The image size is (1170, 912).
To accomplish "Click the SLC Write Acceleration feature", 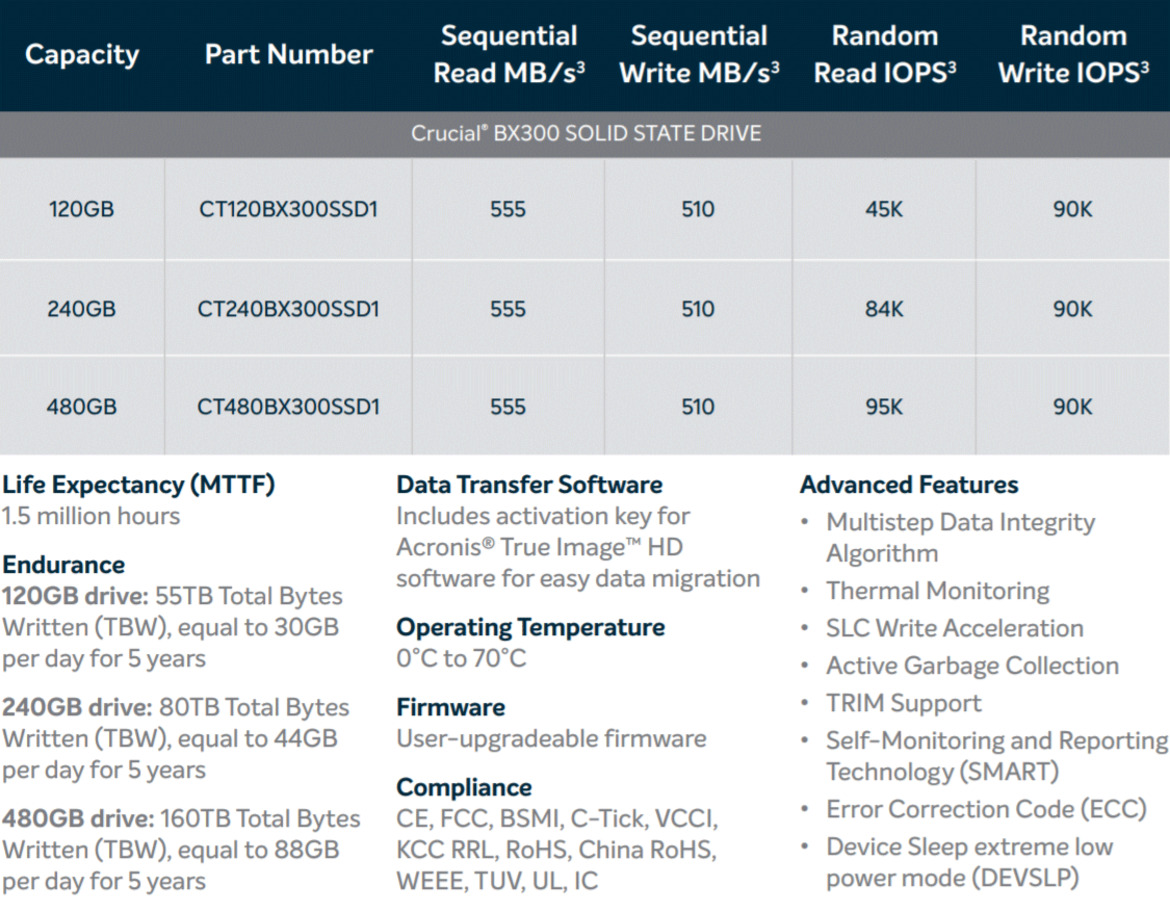I will [955, 628].
